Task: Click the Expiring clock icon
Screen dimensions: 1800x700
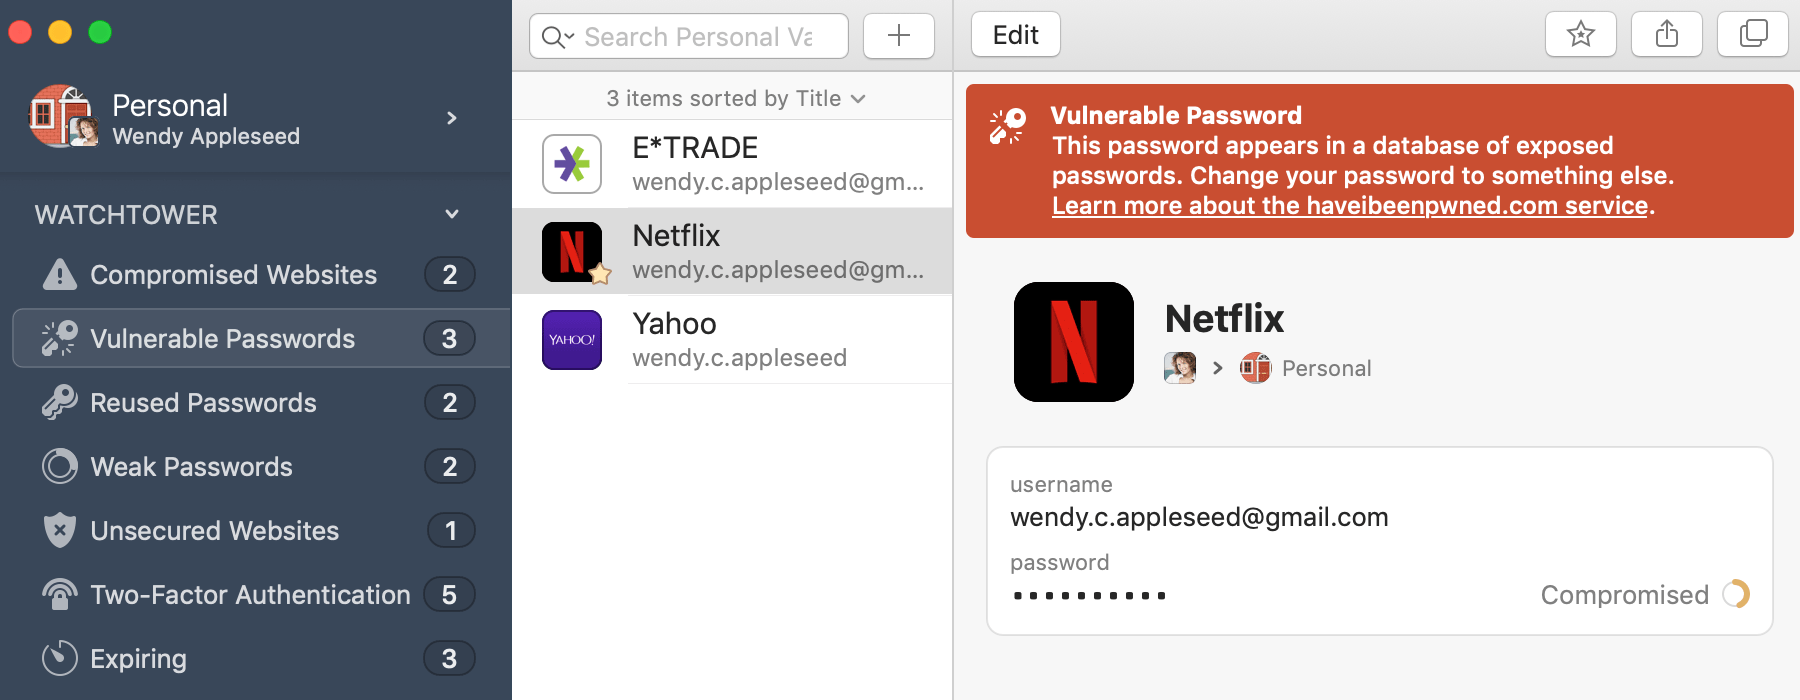Action: click(59, 658)
